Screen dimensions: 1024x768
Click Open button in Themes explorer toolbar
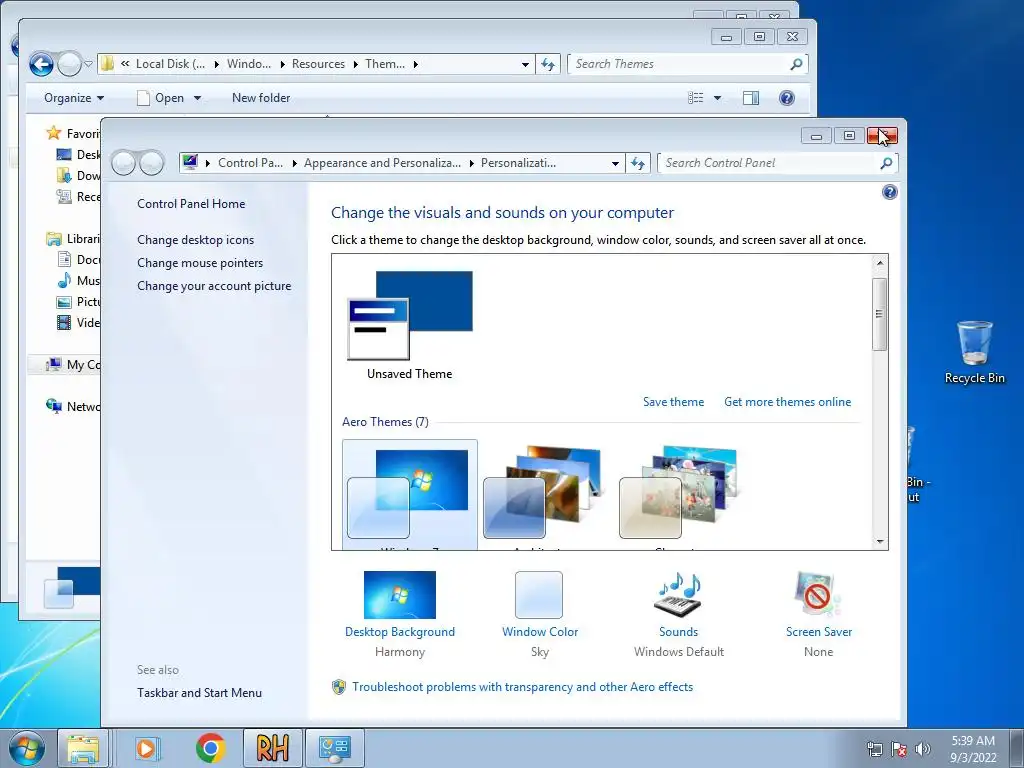point(161,98)
